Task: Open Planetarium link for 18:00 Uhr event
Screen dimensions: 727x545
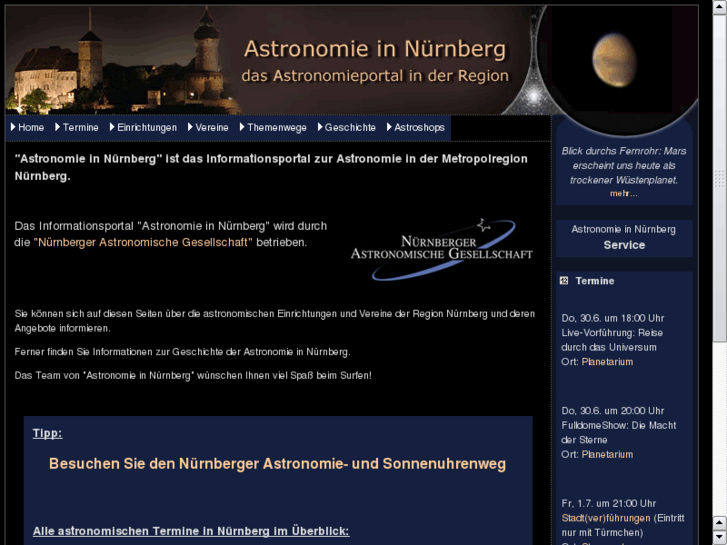Action: (607, 362)
